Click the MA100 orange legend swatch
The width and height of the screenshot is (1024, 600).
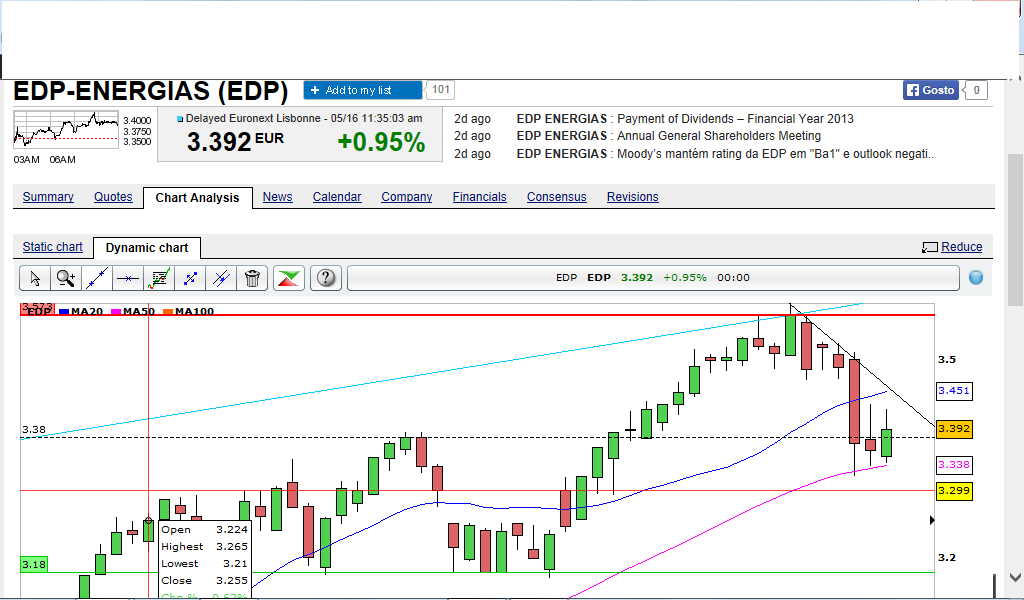point(168,311)
